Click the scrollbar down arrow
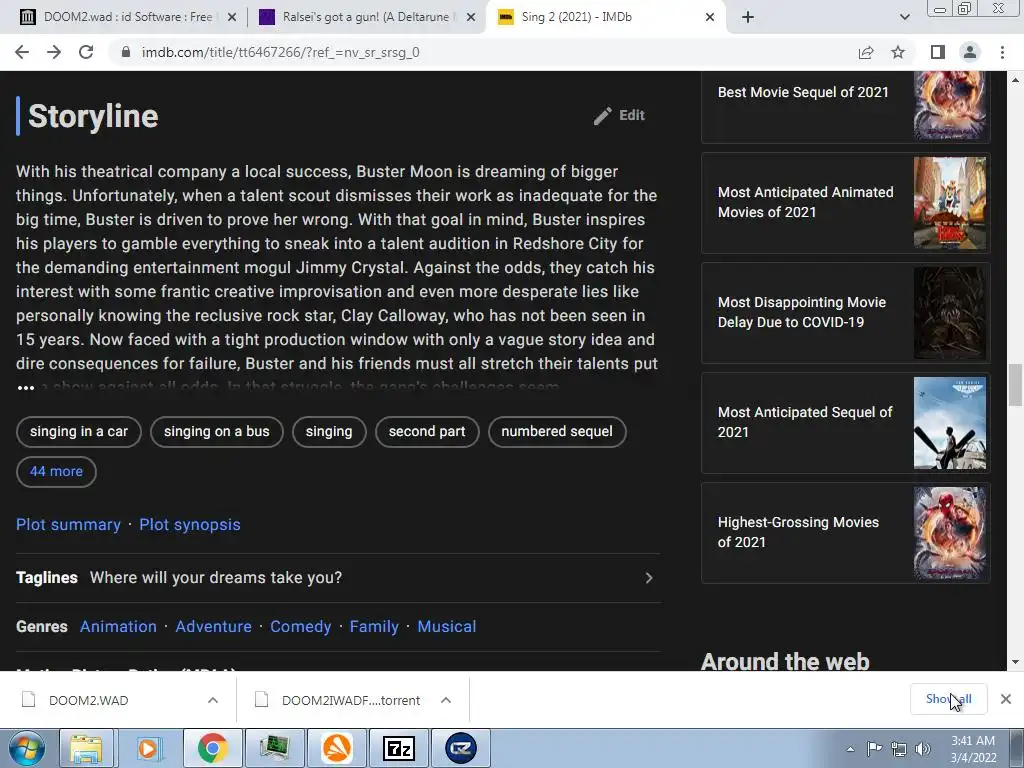Image resolution: width=1024 pixels, height=768 pixels. [1015, 662]
